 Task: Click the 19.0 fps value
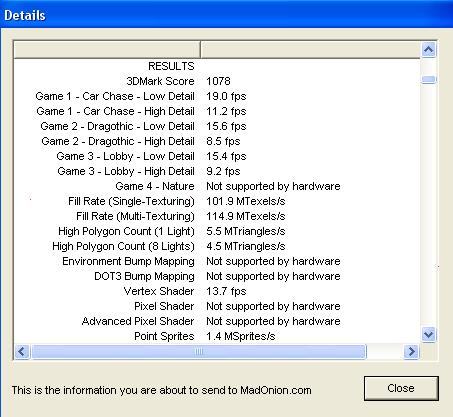click(x=226, y=96)
